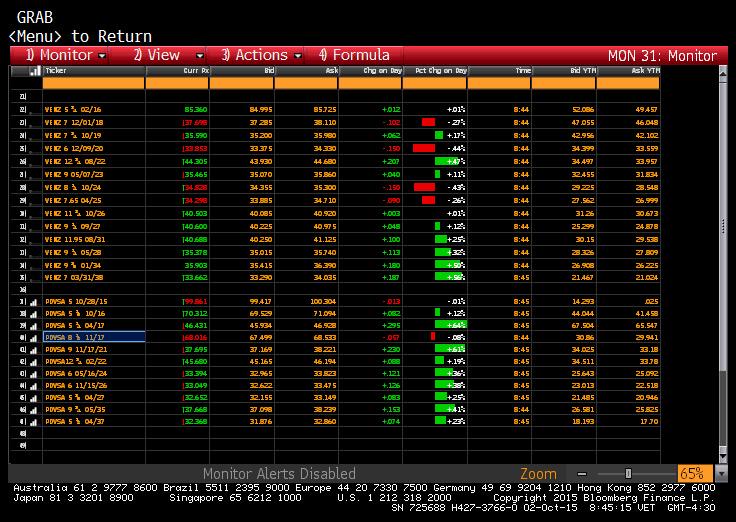Click the MON 31: Monitor title
The height and width of the screenshot is (522, 736).
click(x=662, y=56)
